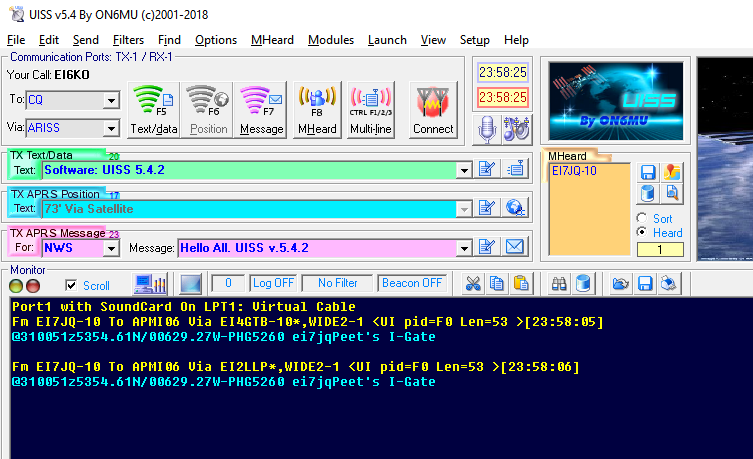This screenshot has height=459, width=753.
Task: Toggle the No Filter indicator
Action: 337,283
